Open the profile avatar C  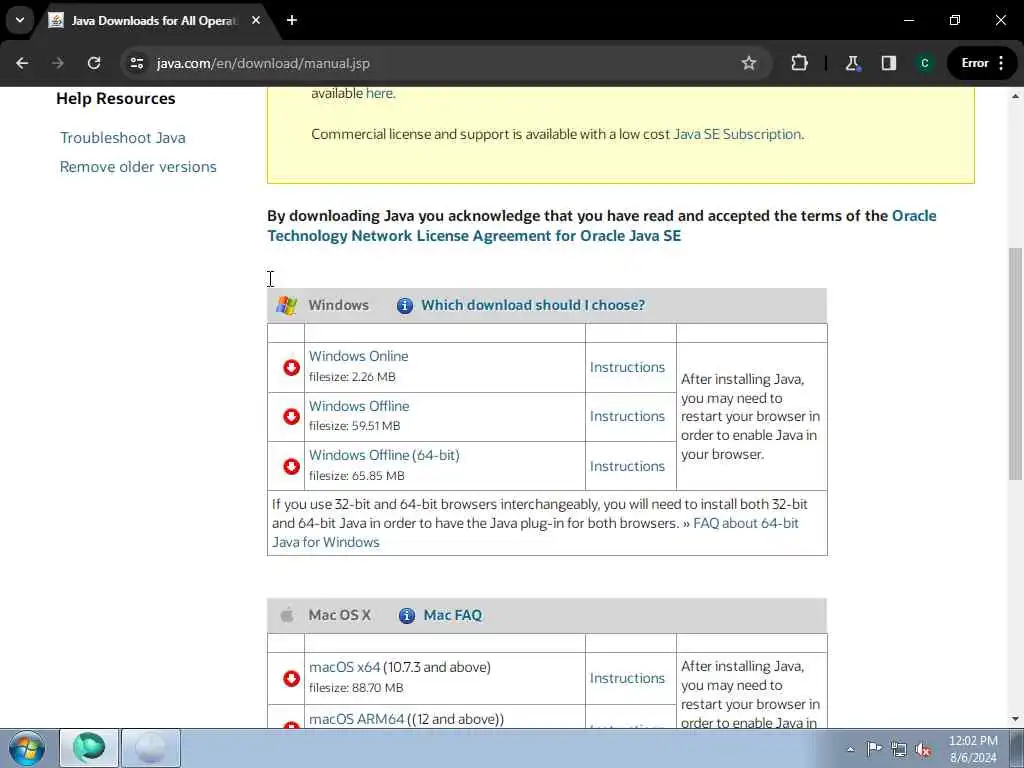pyautogui.click(x=924, y=63)
